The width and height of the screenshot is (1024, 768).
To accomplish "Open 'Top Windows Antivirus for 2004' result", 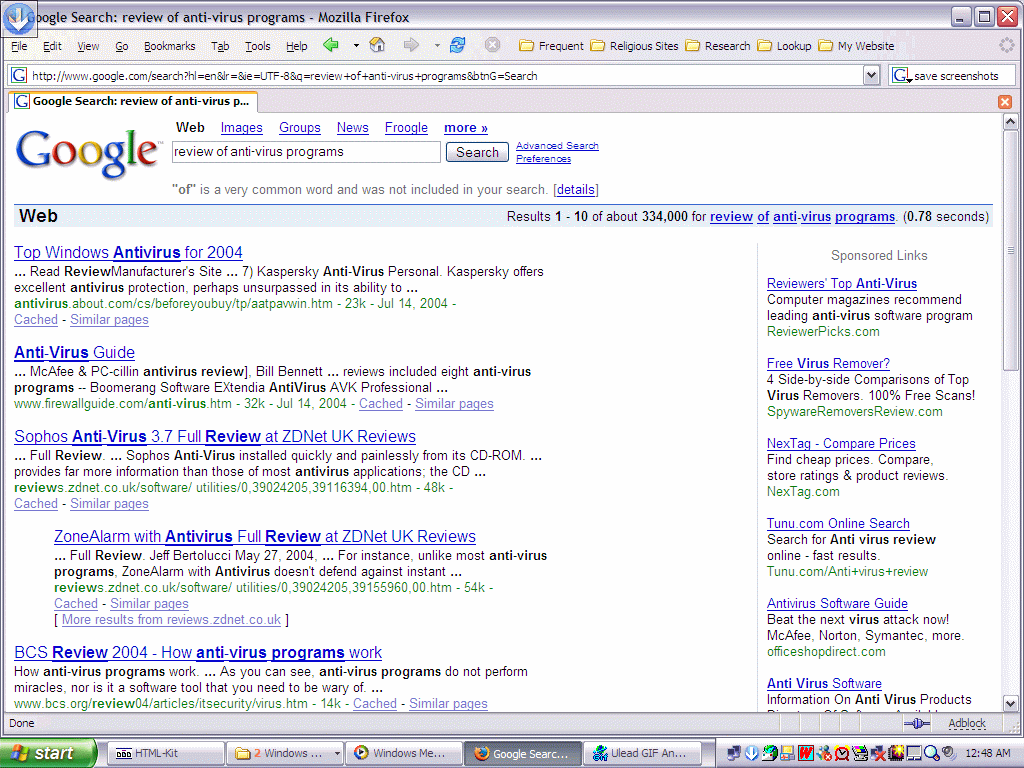I will [128, 253].
